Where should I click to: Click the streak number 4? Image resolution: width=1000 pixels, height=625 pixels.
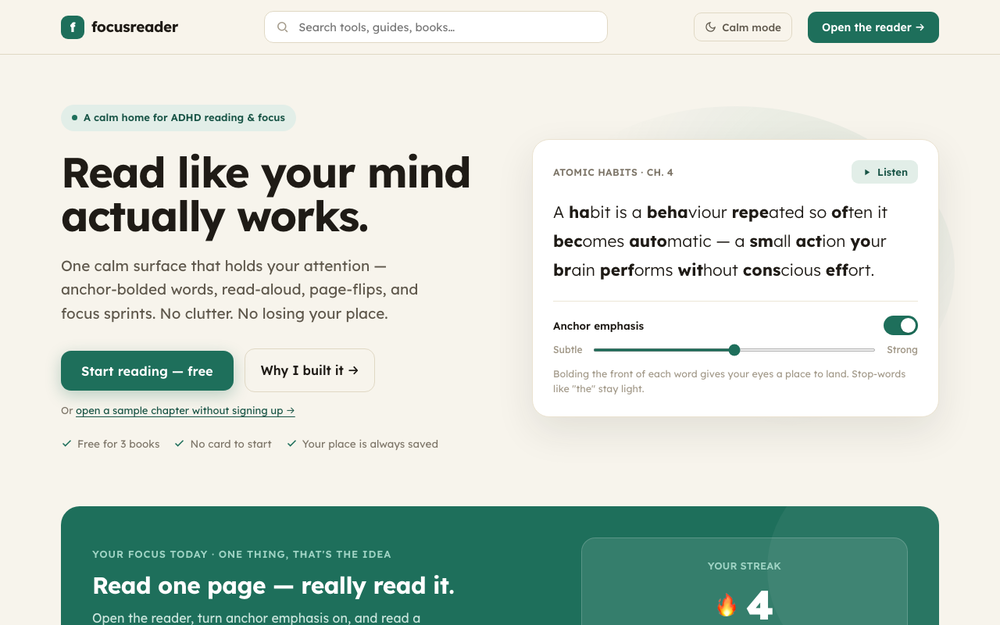click(760, 605)
